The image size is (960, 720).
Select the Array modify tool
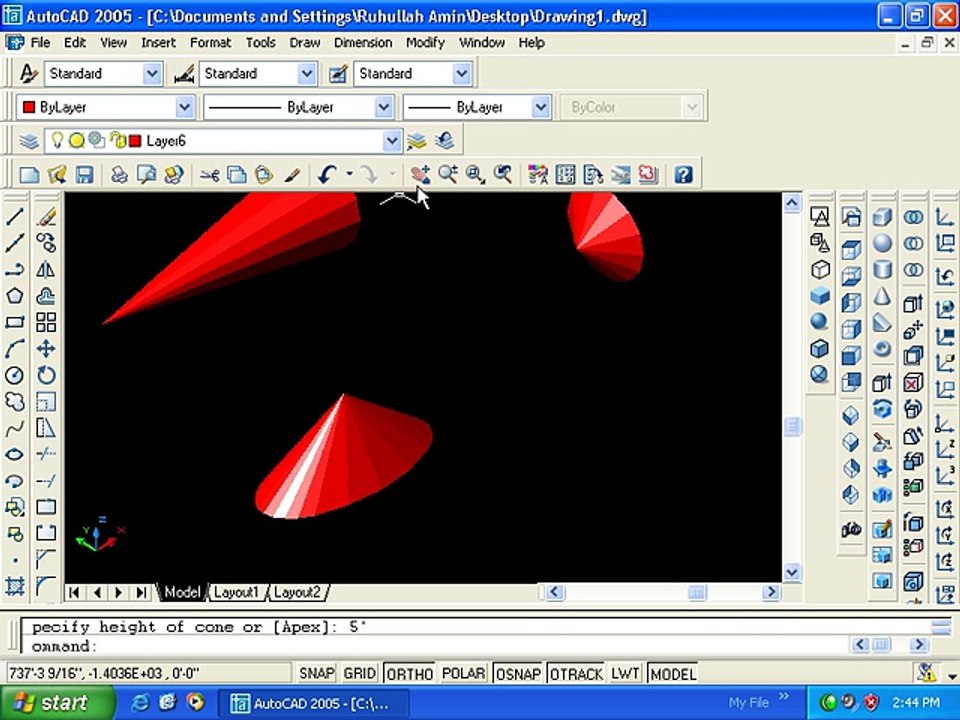(46, 323)
